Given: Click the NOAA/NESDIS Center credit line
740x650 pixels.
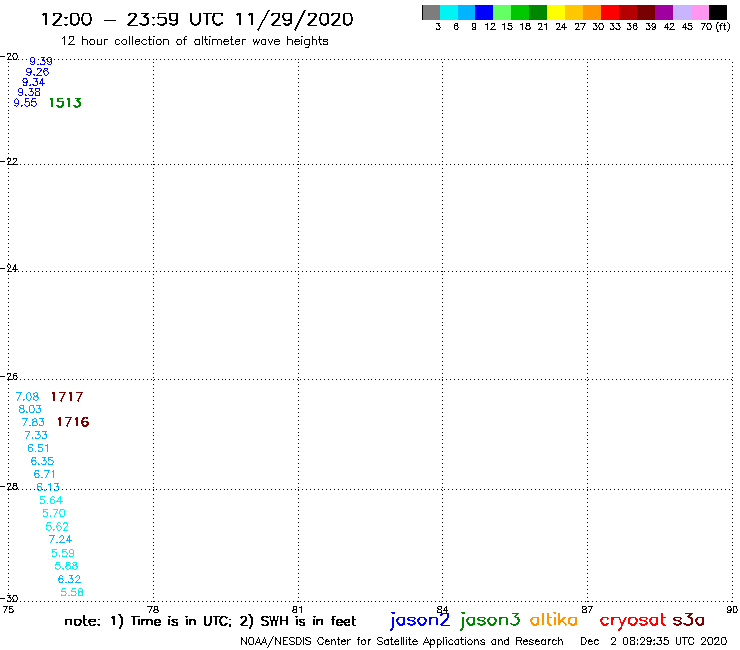Looking at the screenshot, I should [x=402, y=642].
